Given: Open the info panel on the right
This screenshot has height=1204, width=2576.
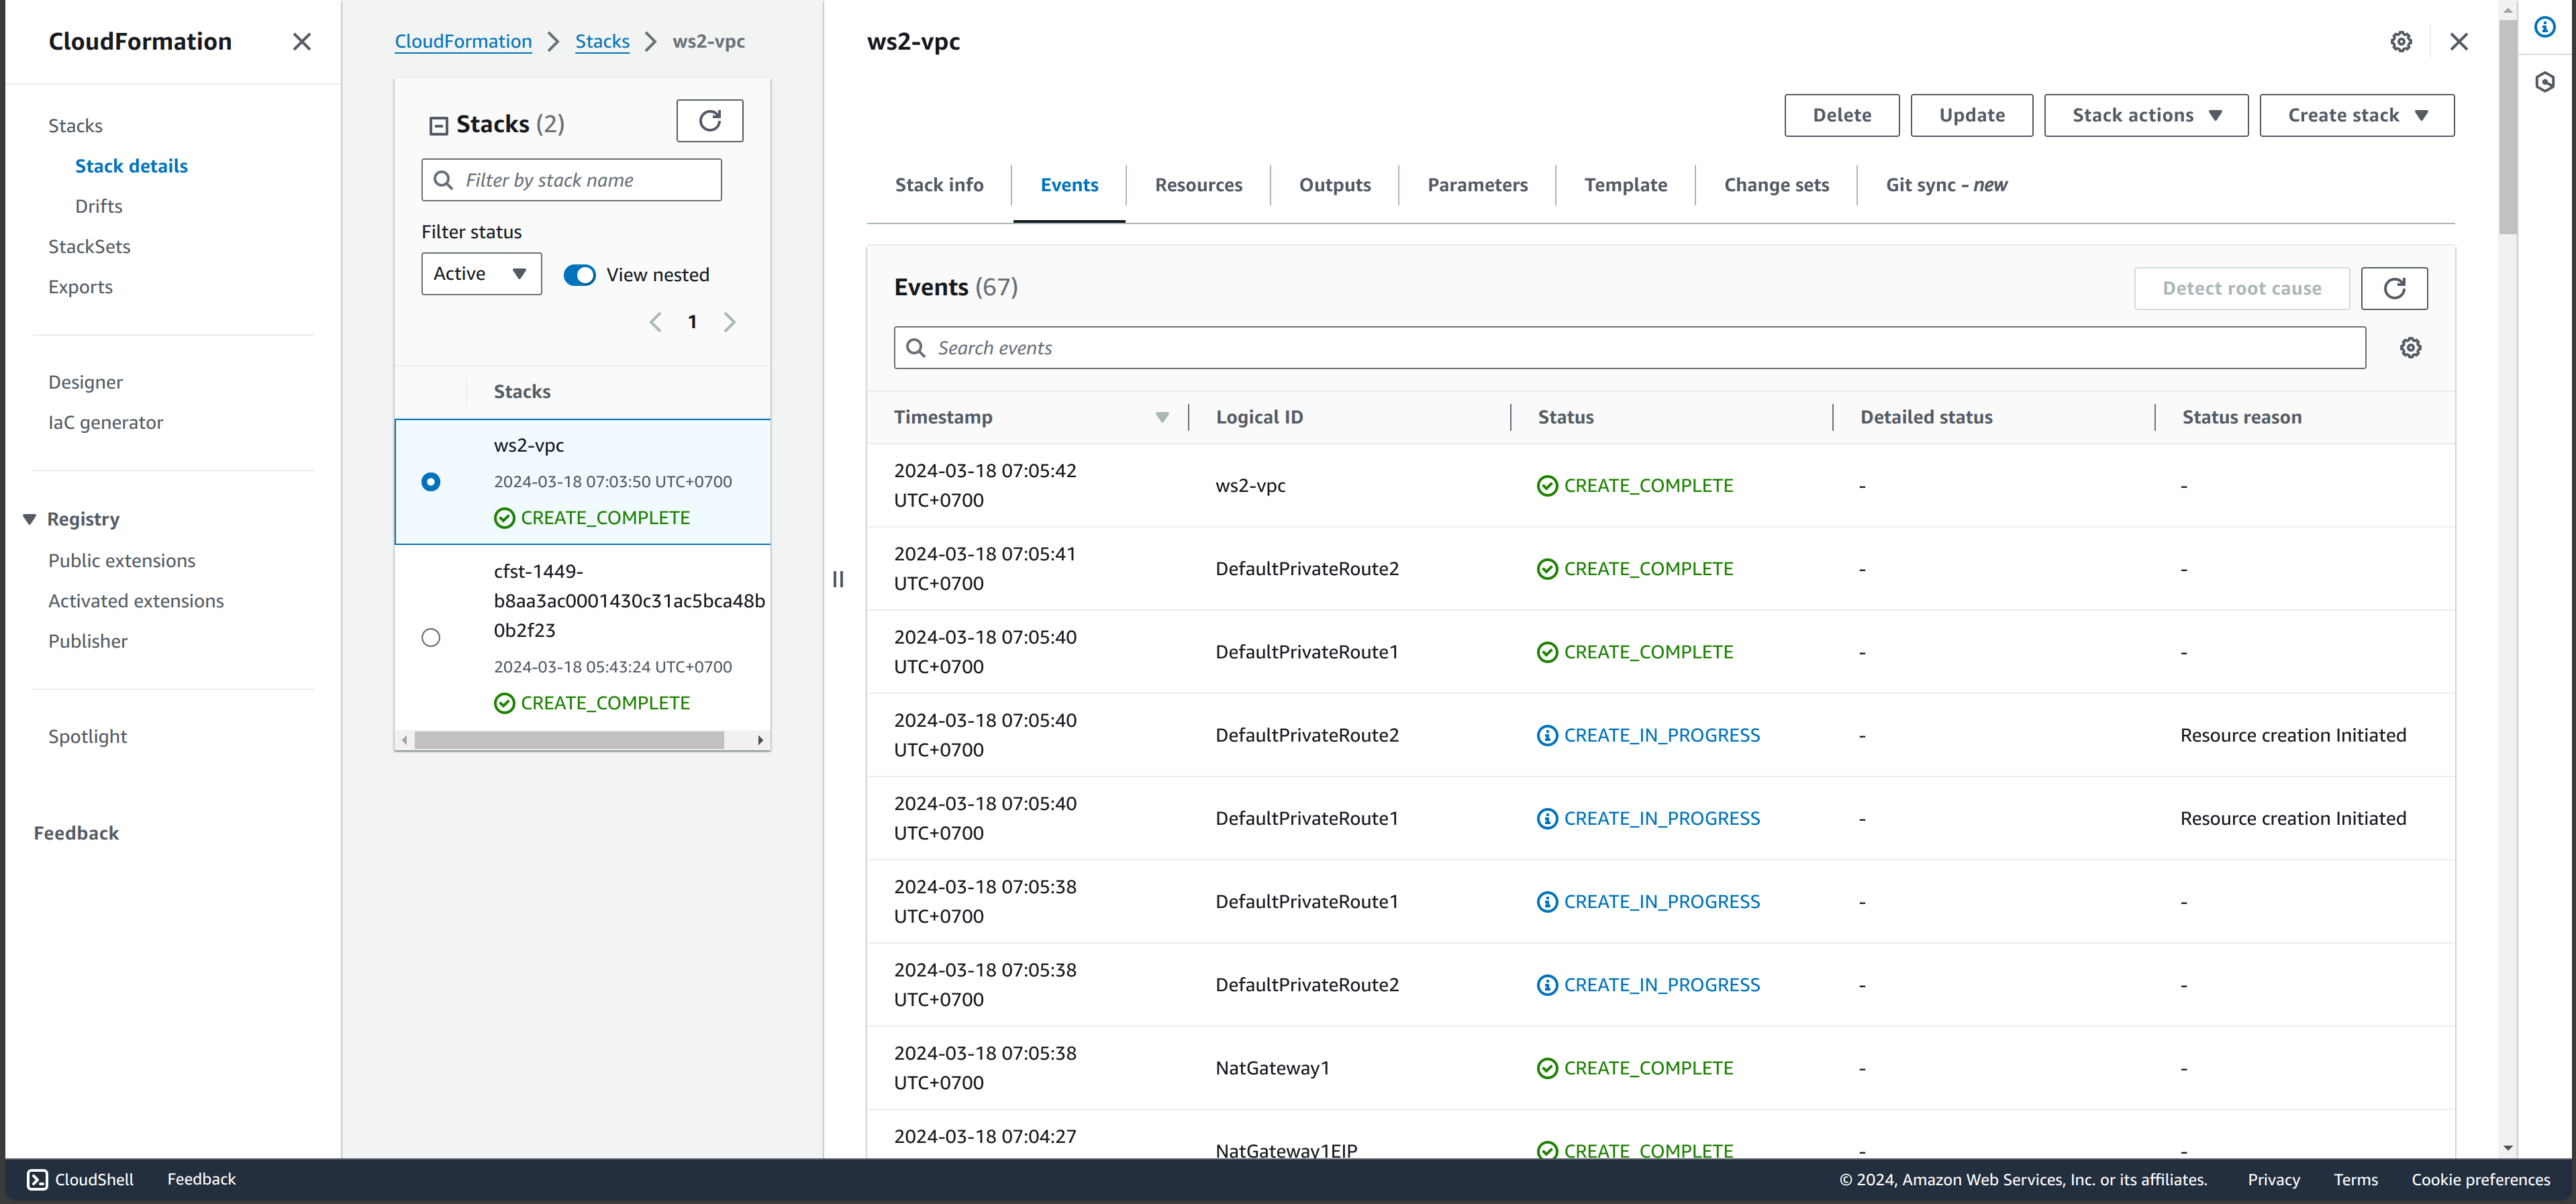Looking at the screenshot, I should tap(2544, 27).
